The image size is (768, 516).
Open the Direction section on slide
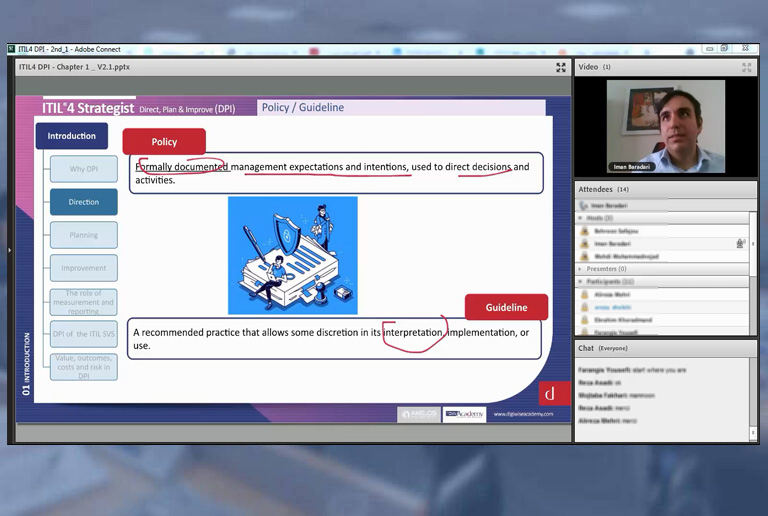click(84, 202)
